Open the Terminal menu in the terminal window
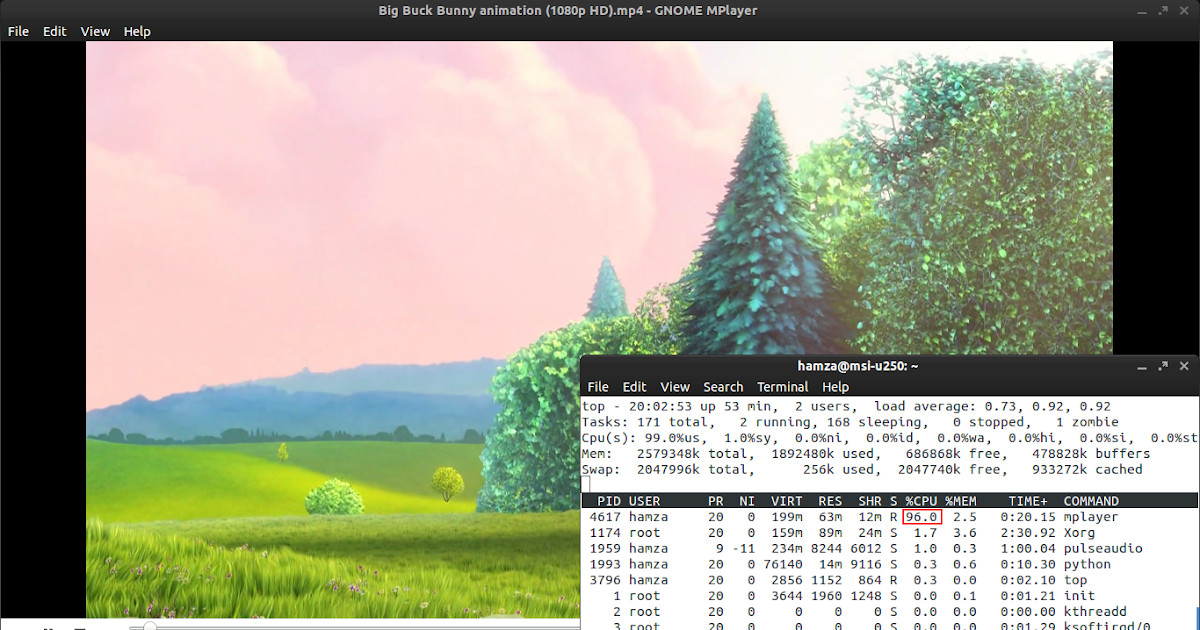The height and width of the screenshot is (630, 1200). click(x=782, y=387)
